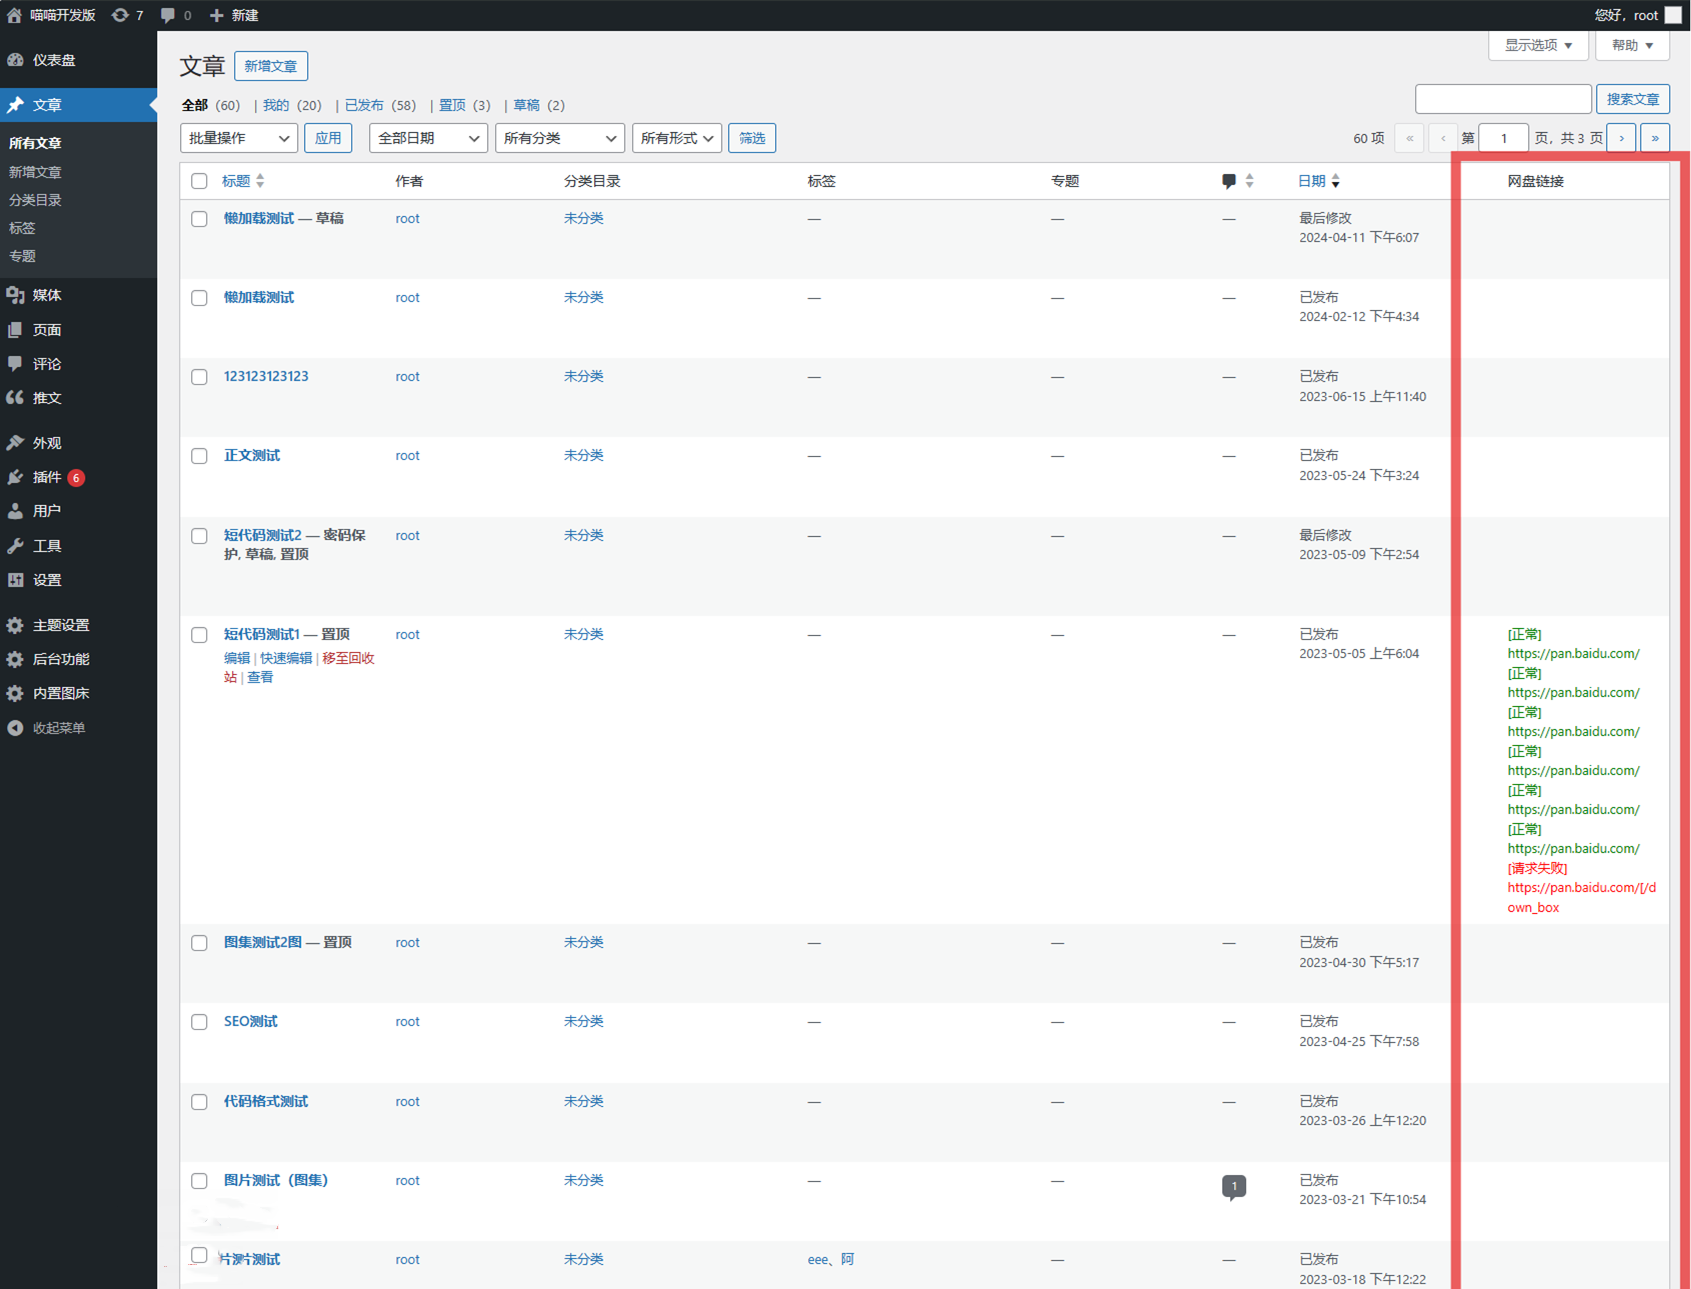Open the comment count bubble on 图片测试 row
Viewport: 1691px width, 1289px height.
click(1233, 1186)
